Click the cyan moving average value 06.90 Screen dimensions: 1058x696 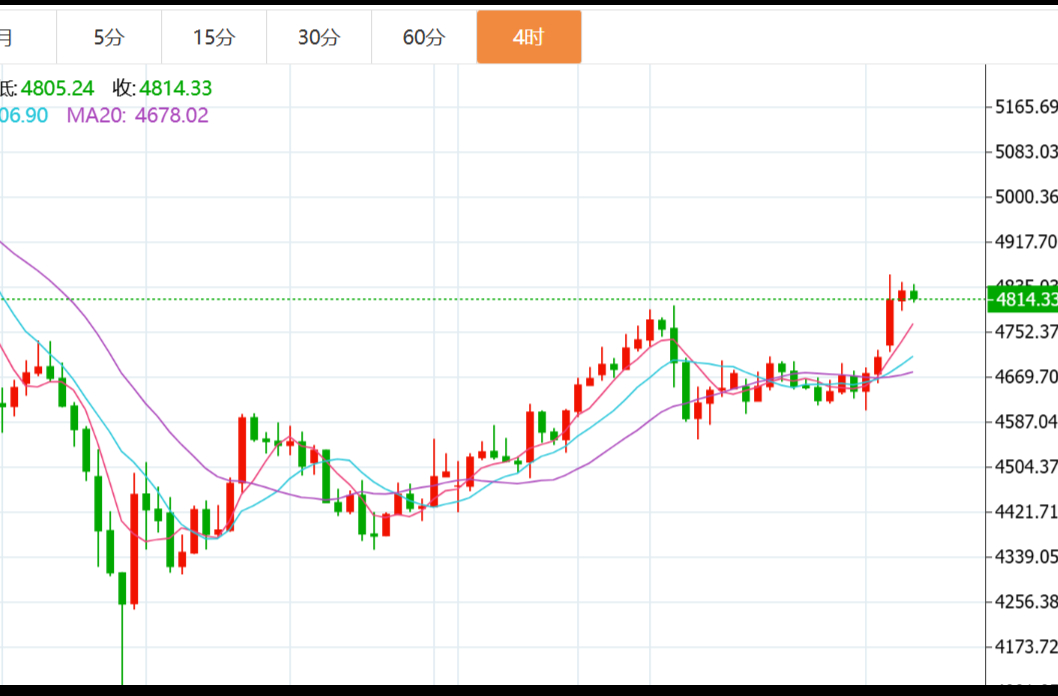[24, 115]
